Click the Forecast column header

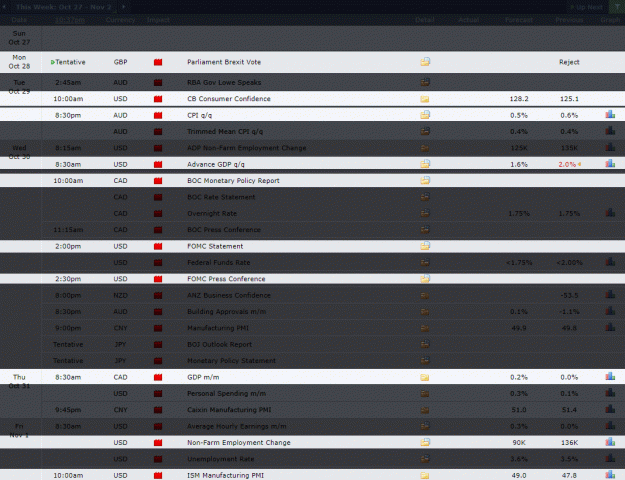pos(519,20)
